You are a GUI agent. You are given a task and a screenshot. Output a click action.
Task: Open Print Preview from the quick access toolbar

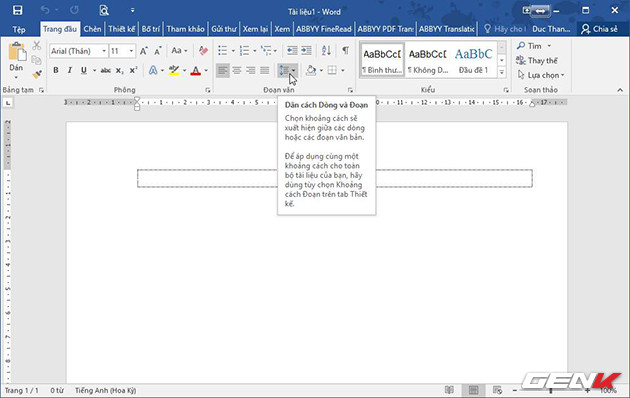(x=104, y=10)
